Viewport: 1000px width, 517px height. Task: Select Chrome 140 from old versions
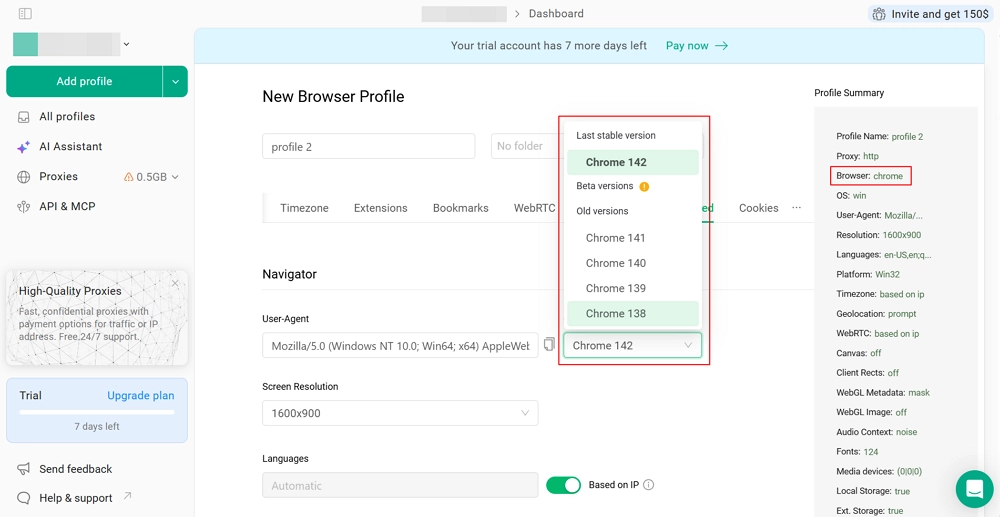point(616,263)
